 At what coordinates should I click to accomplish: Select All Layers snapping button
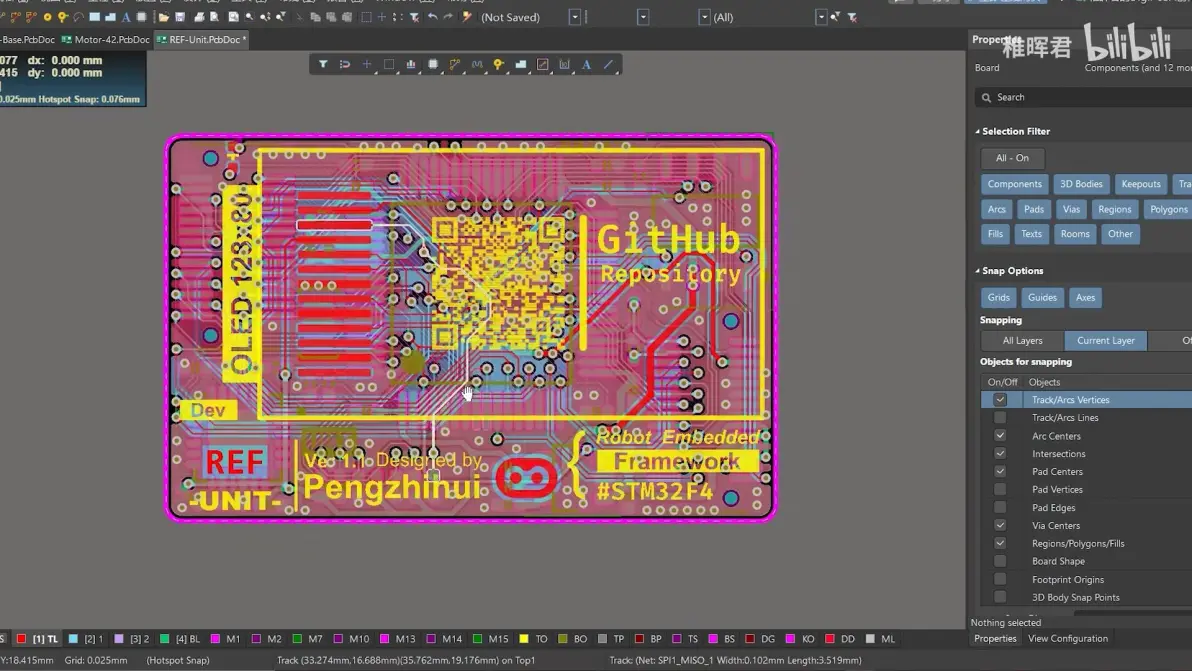pyautogui.click(x=1022, y=340)
